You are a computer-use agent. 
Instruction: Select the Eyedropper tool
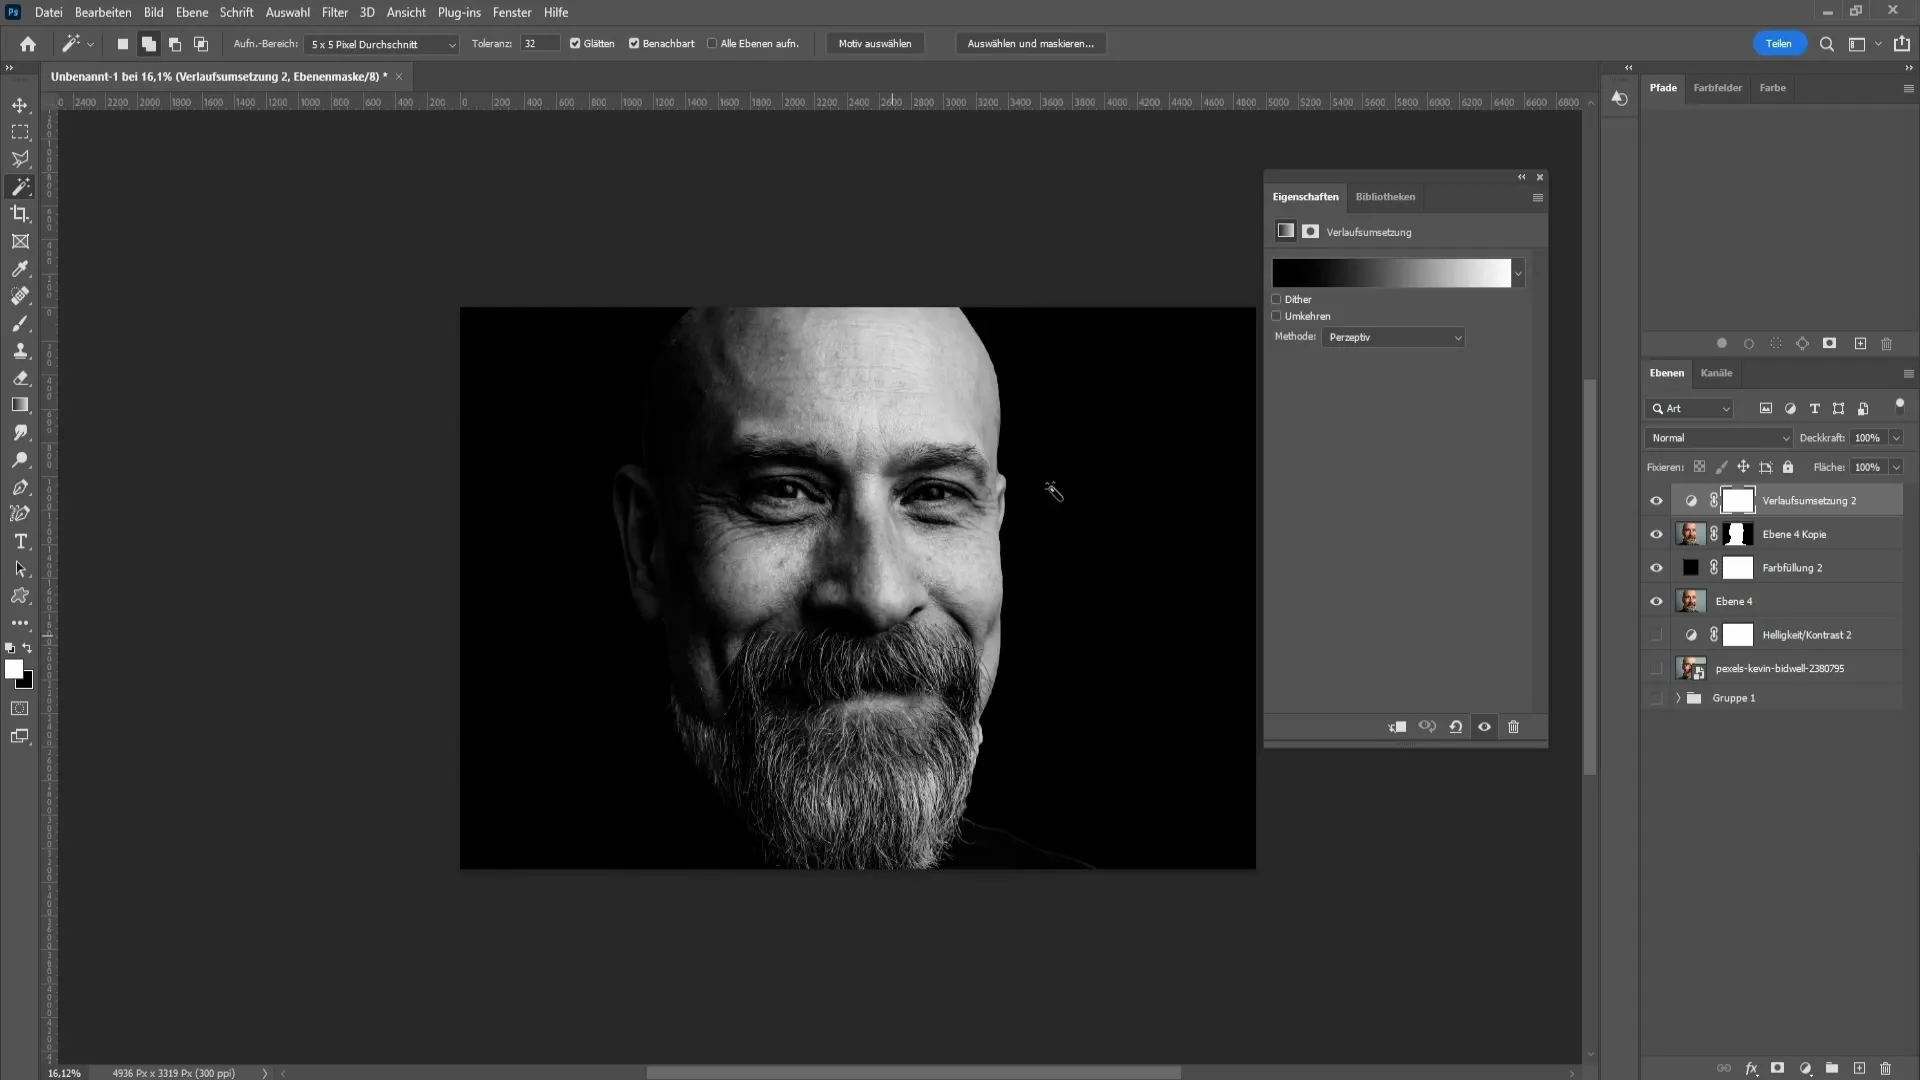(20, 269)
